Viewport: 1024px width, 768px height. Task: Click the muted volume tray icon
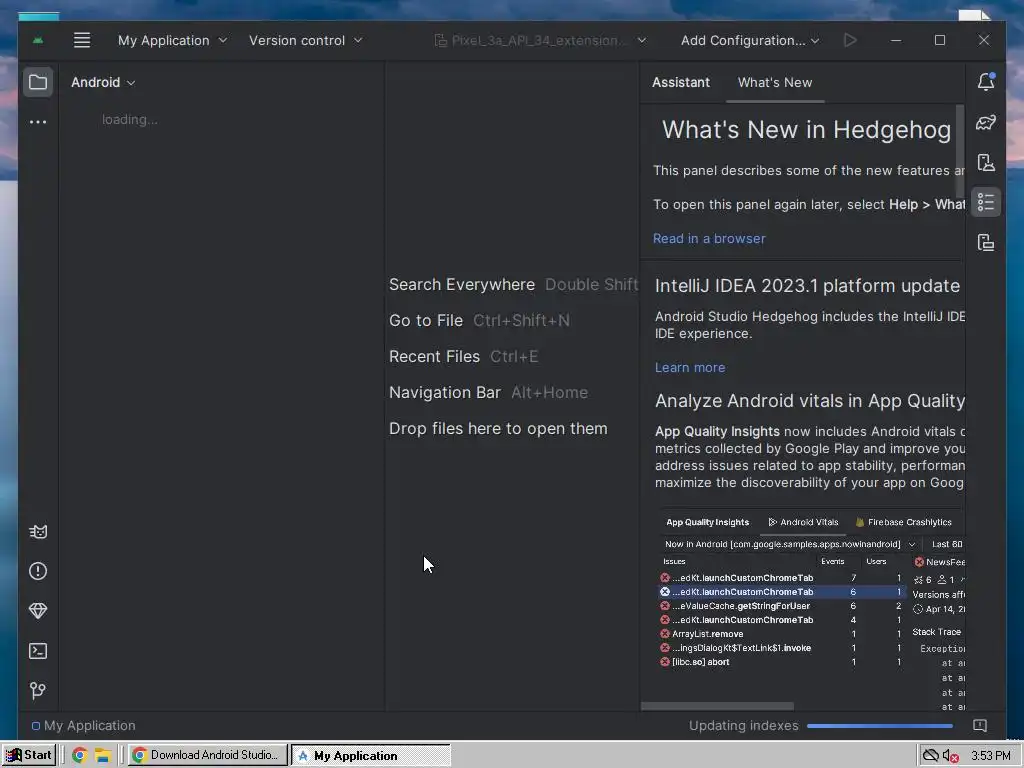click(951, 756)
